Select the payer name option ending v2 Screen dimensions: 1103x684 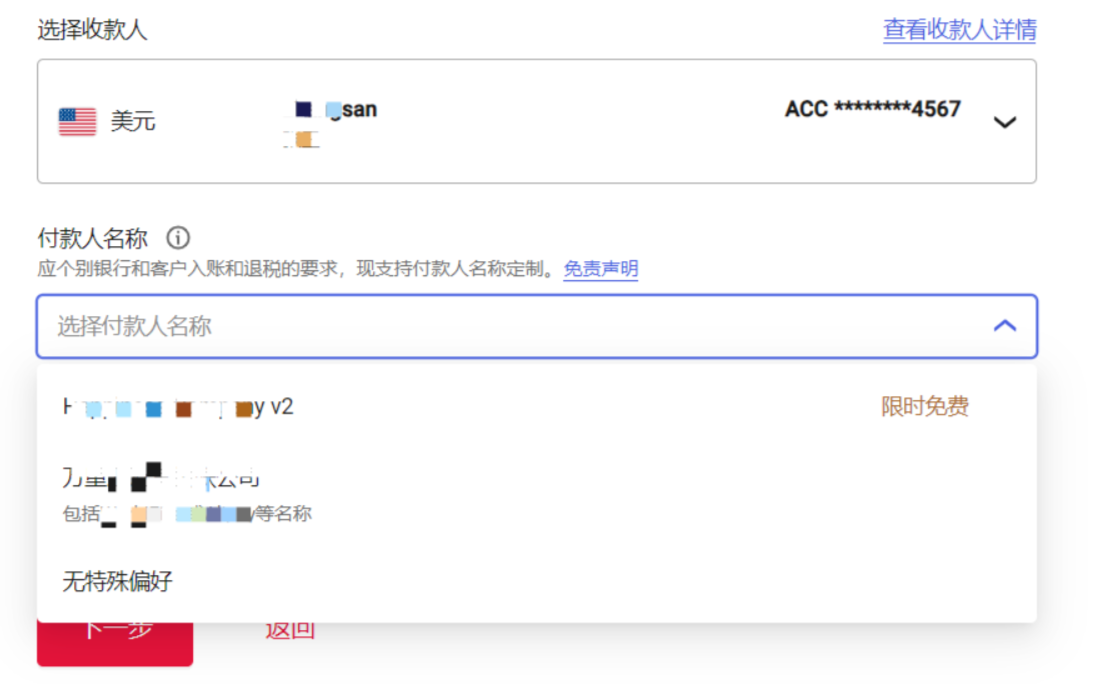tap(180, 407)
